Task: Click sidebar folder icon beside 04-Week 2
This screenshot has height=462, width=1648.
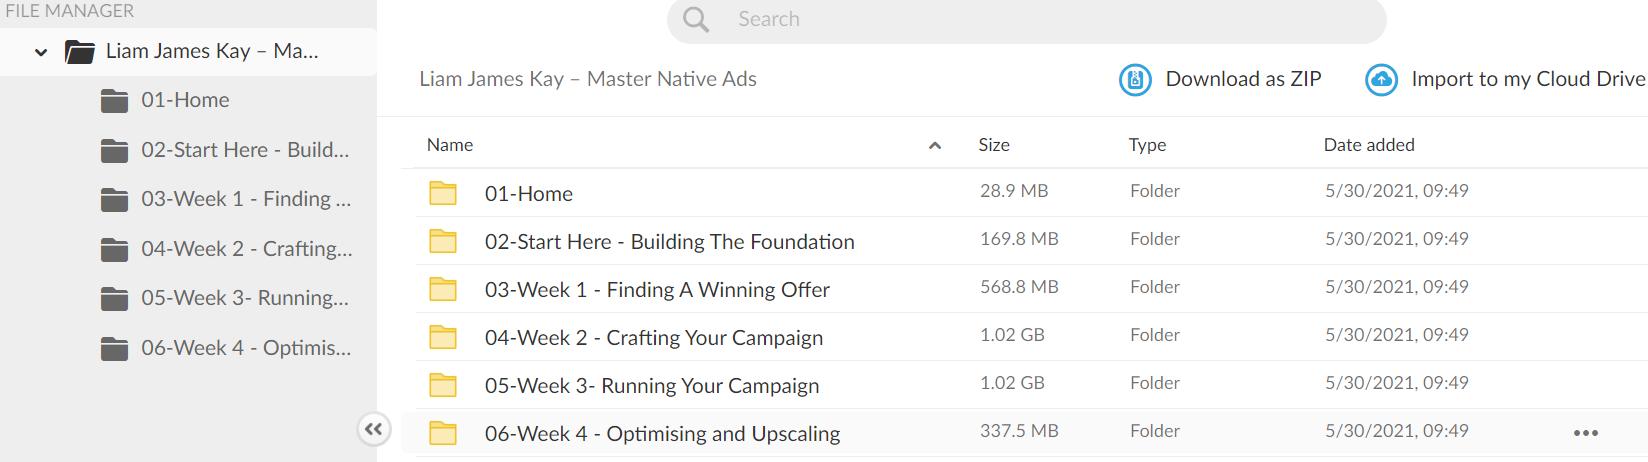Action: (115, 249)
